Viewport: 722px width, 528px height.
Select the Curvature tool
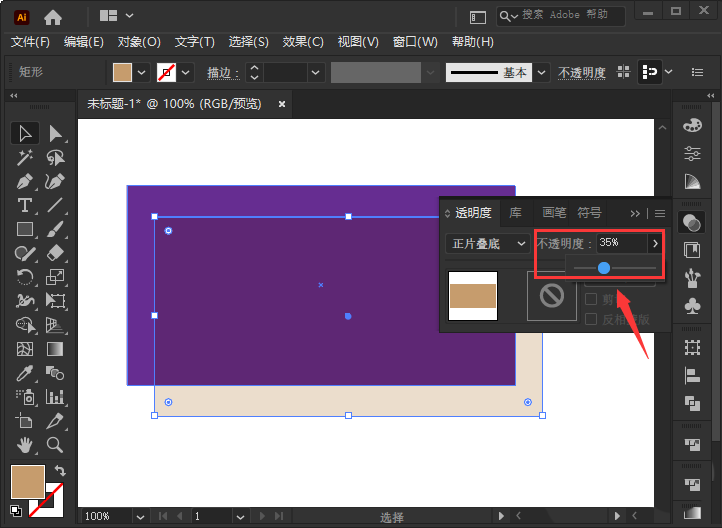coord(55,181)
